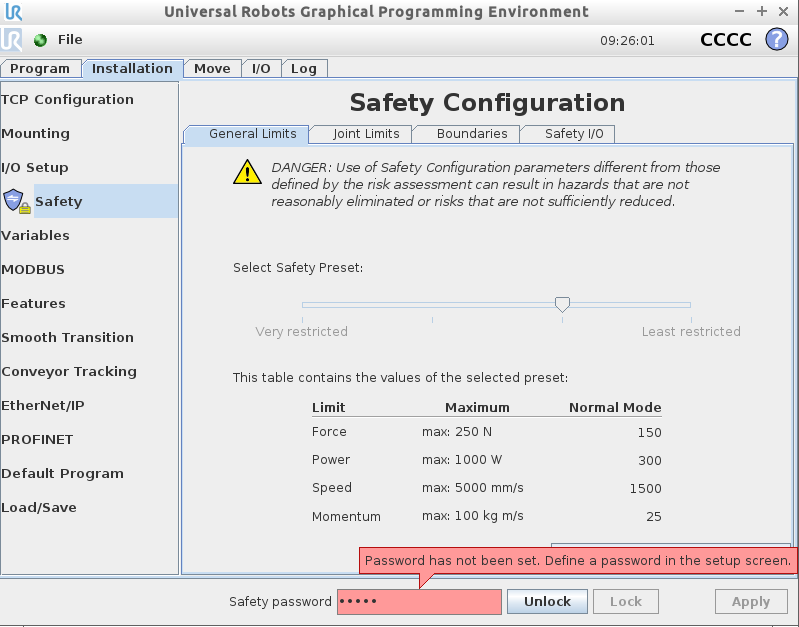The height and width of the screenshot is (627, 799).
Task: Open the File menu
Action: click(x=70, y=40)
